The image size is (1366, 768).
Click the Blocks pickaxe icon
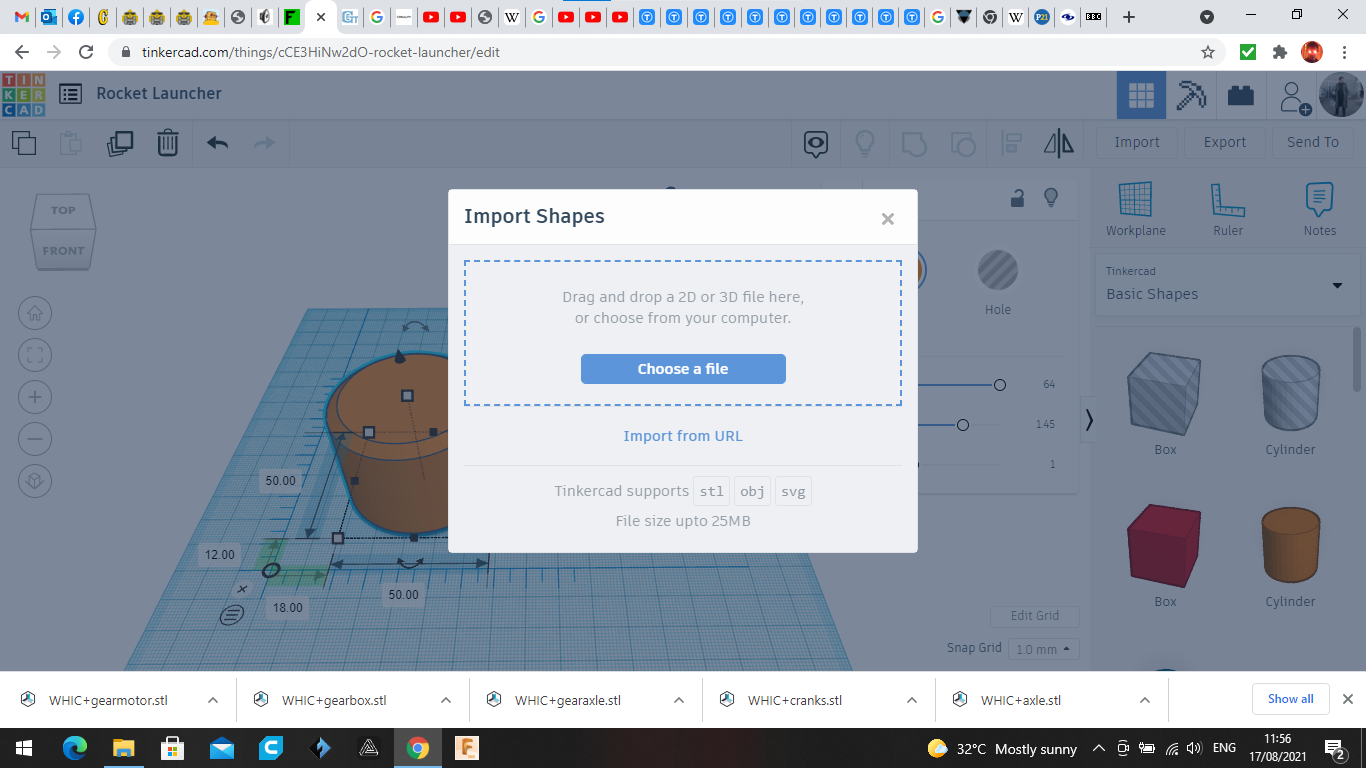[x=1190, y=95]
